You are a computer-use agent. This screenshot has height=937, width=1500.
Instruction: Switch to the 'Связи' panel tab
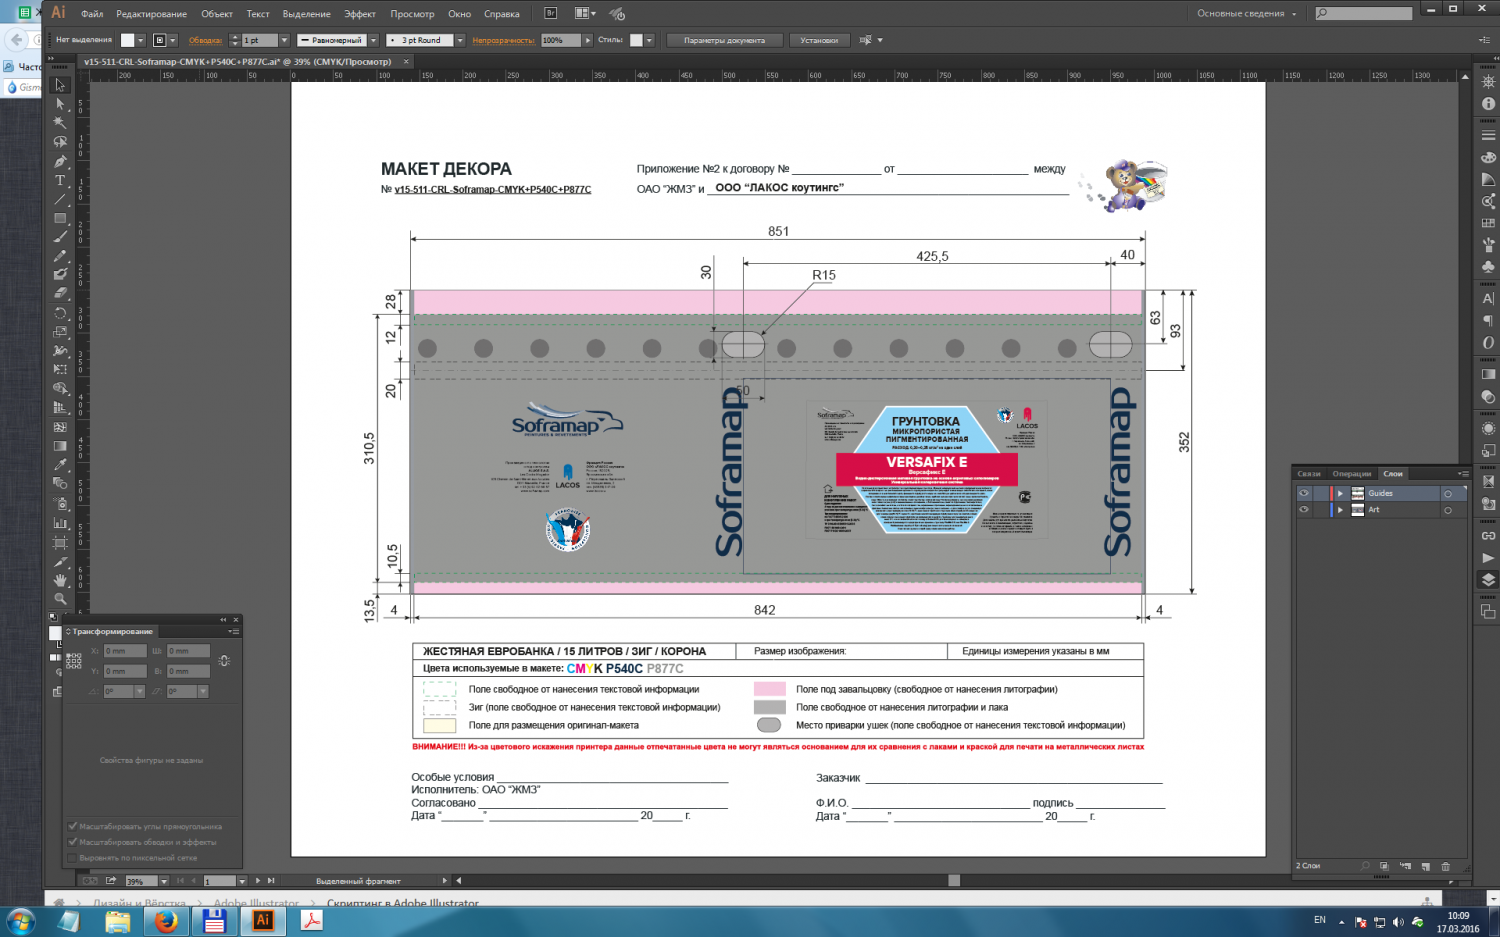click(x=1309, y=474)
